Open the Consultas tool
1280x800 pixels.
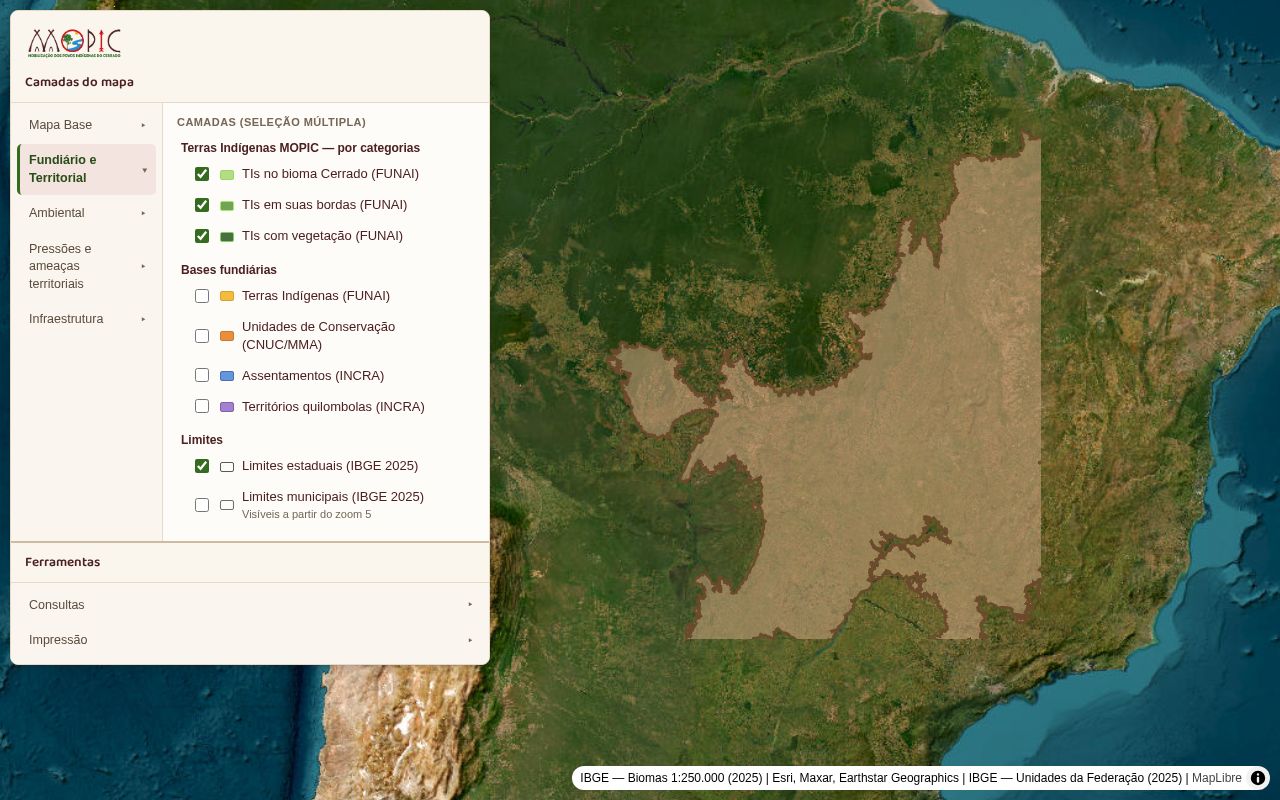coord(250,605)
